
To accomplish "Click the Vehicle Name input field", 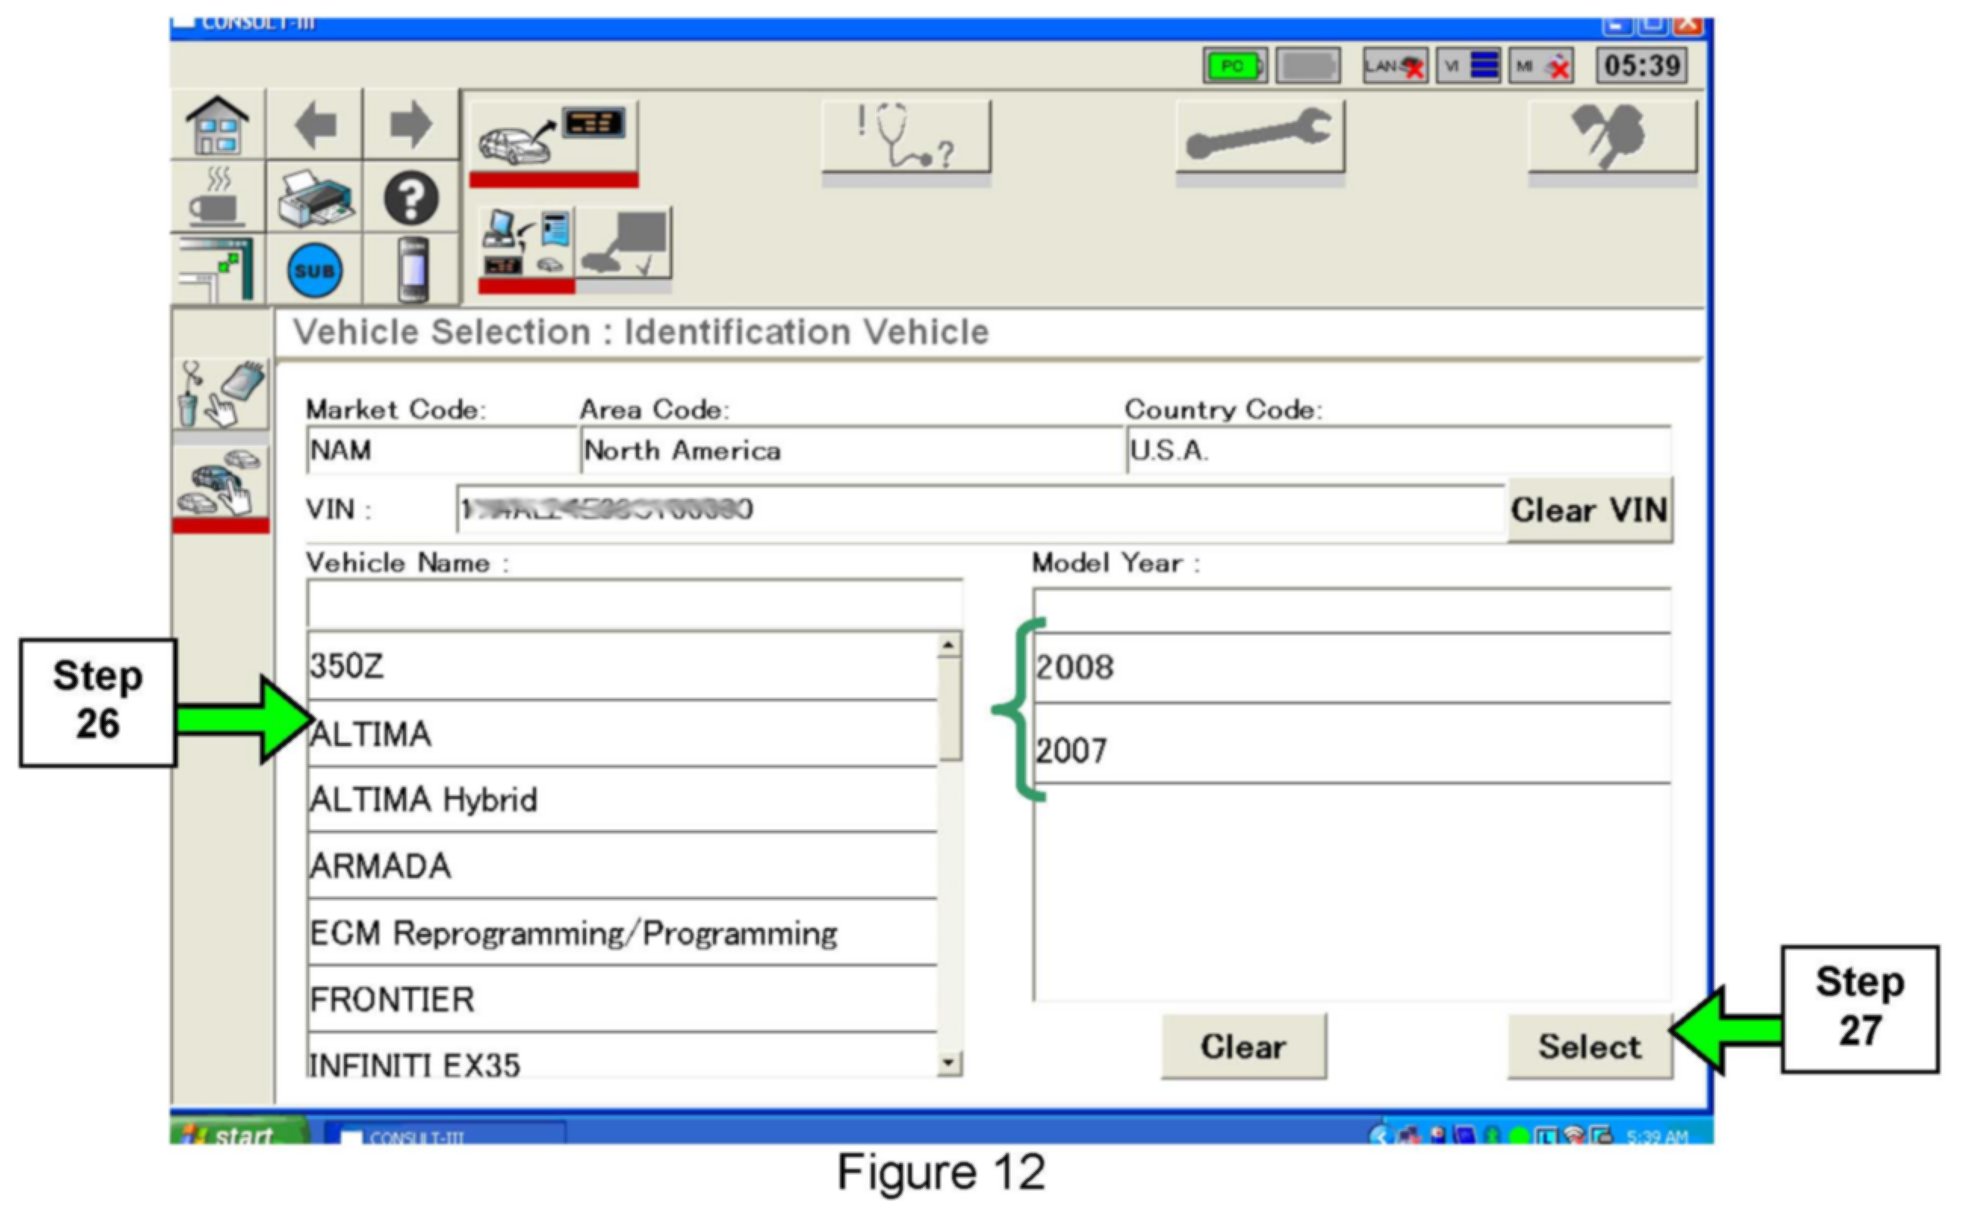I will point(634,605).
